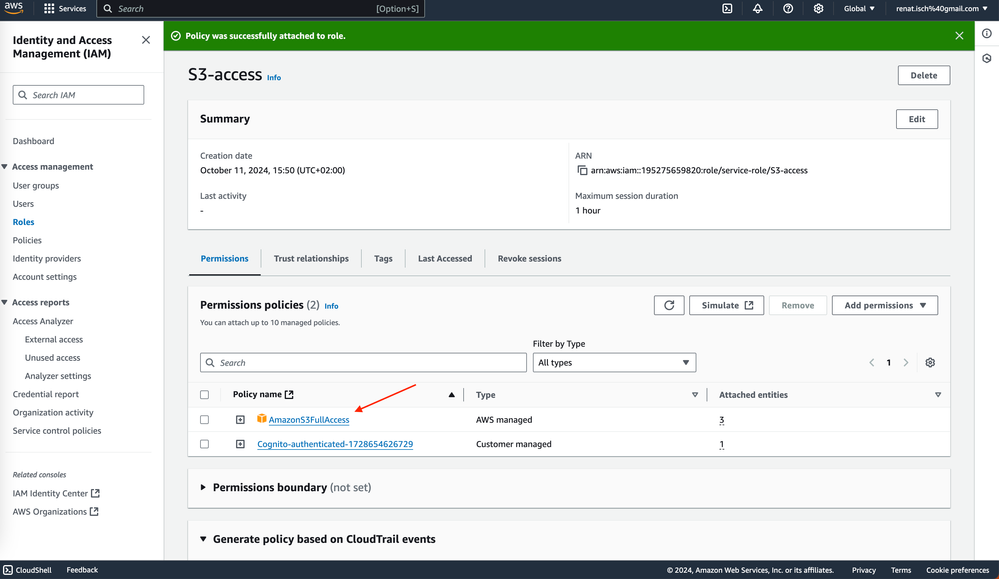Open CloudShell from top navigation bar
This screenshot has height=579, width=999.
click(727, 8)
